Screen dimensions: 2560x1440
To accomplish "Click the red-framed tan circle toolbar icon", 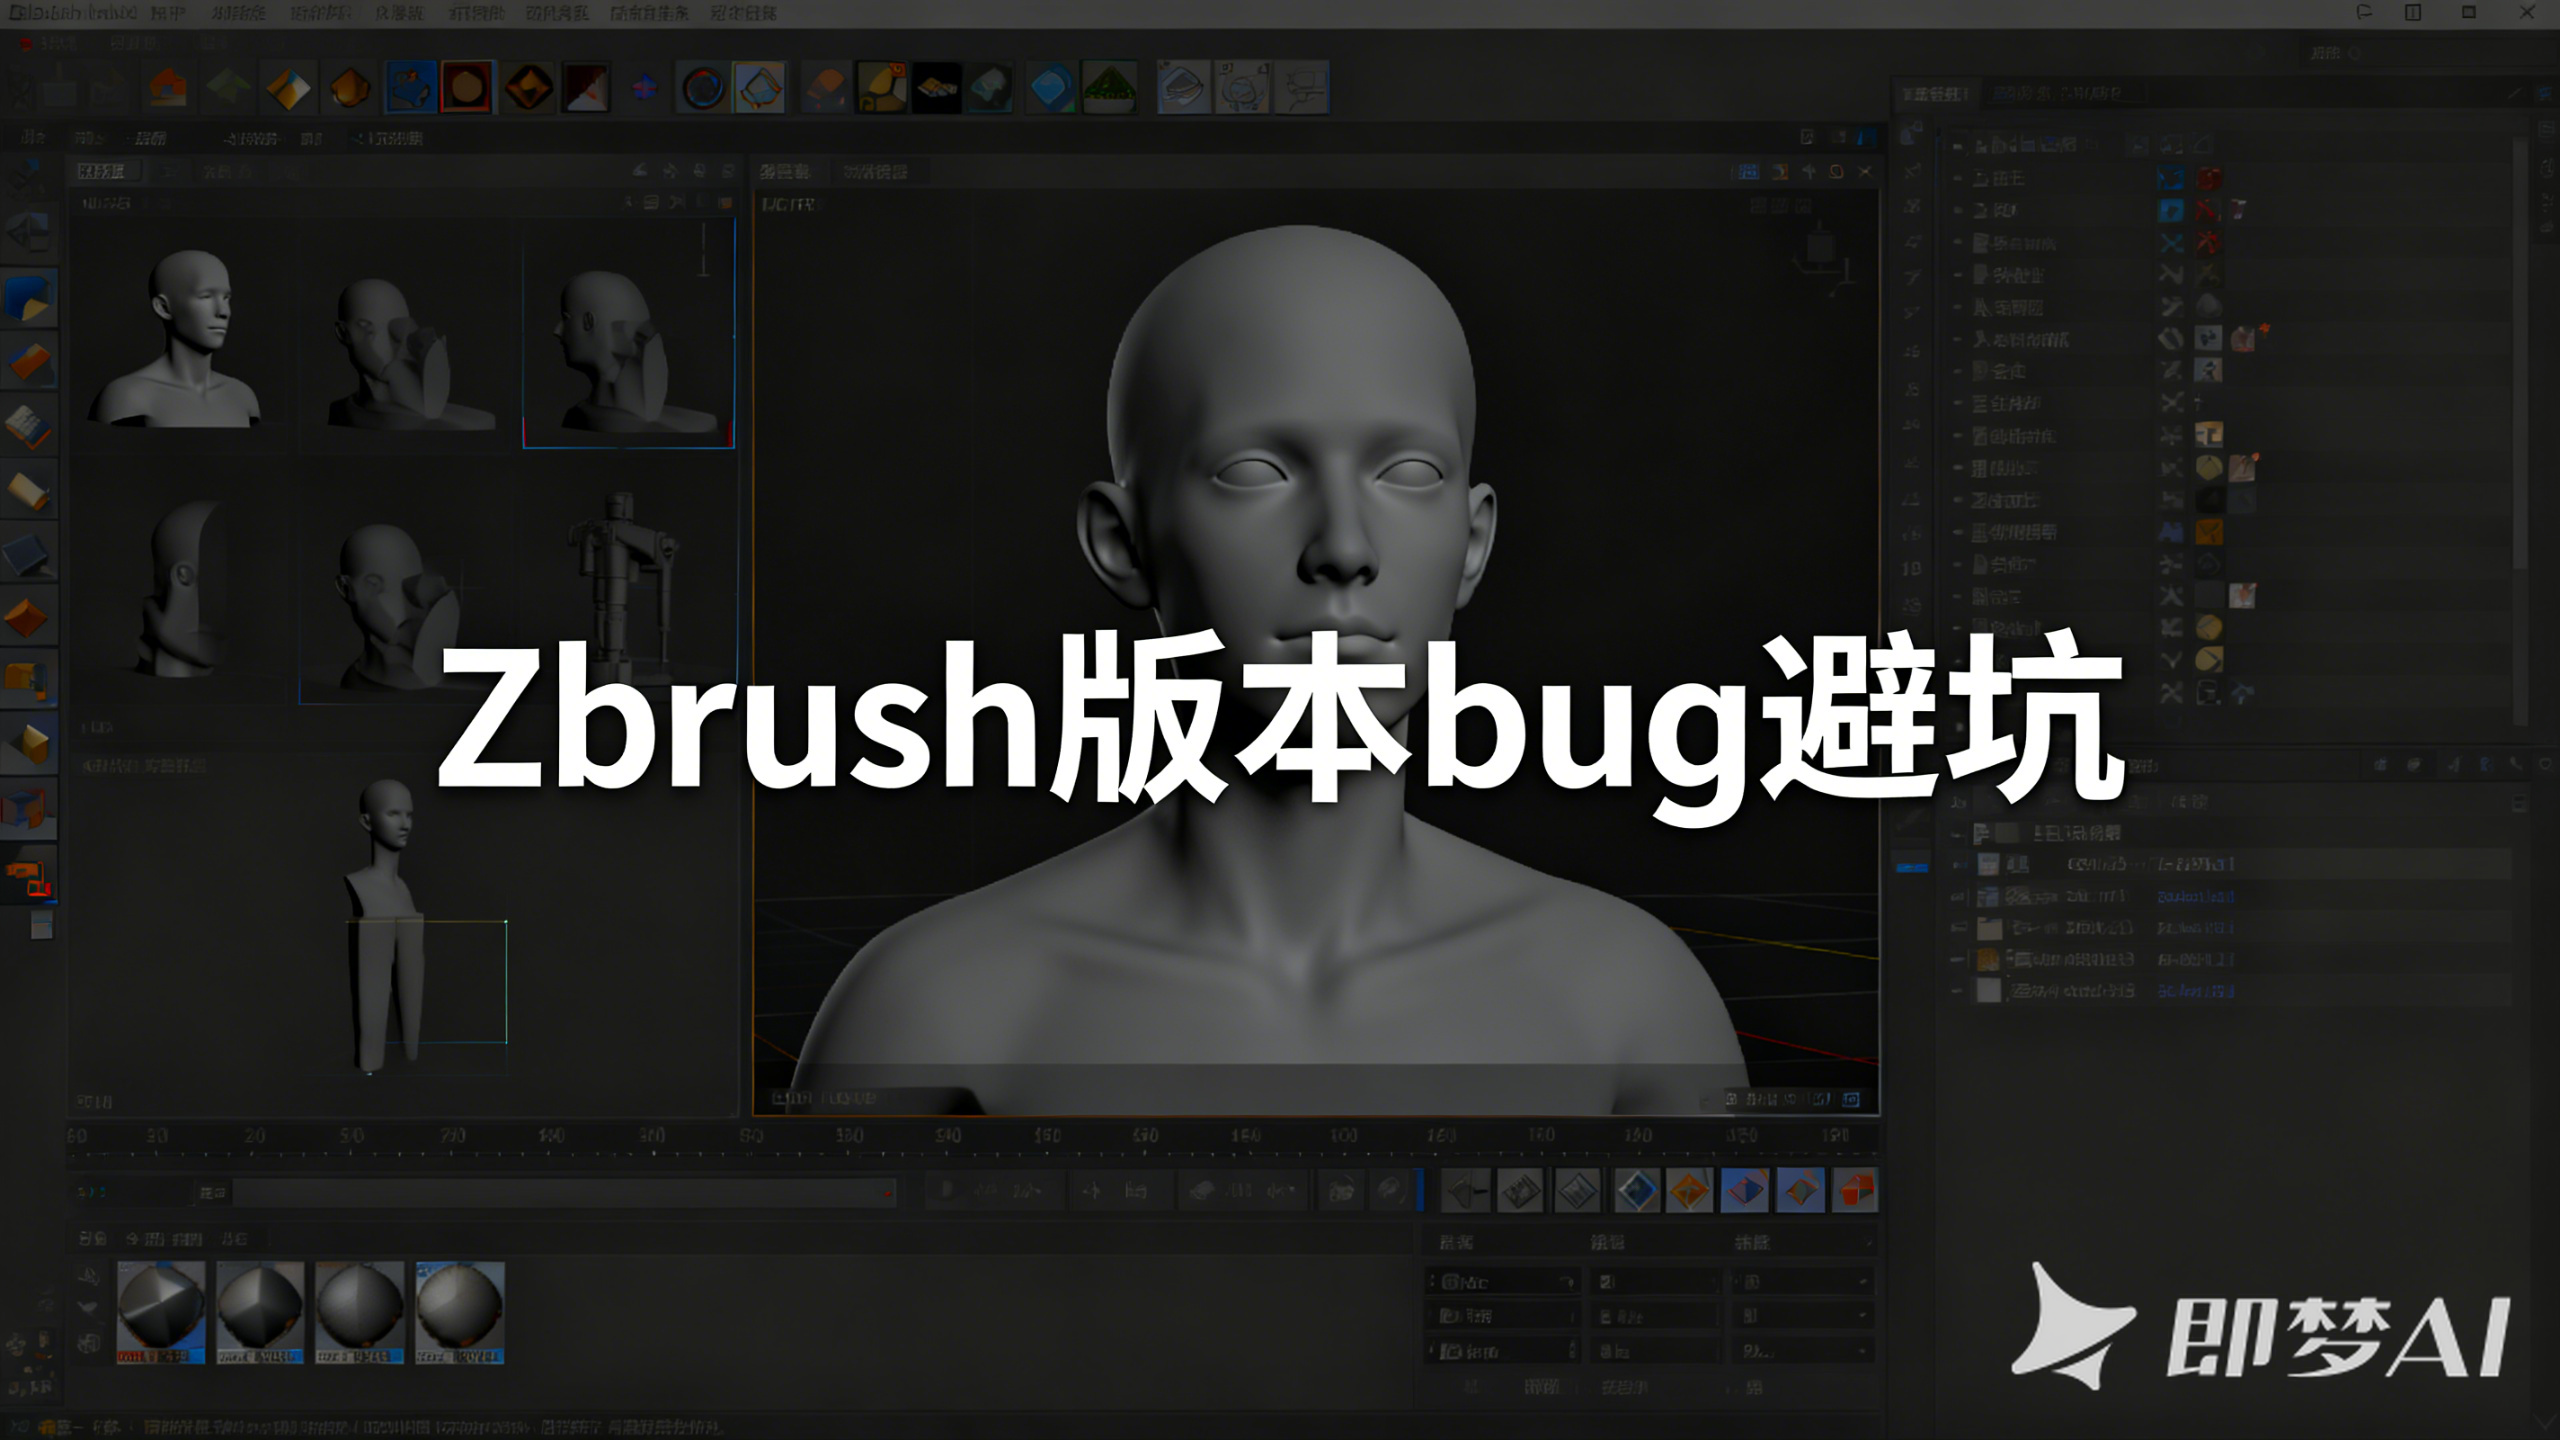I will coord(467,88).
